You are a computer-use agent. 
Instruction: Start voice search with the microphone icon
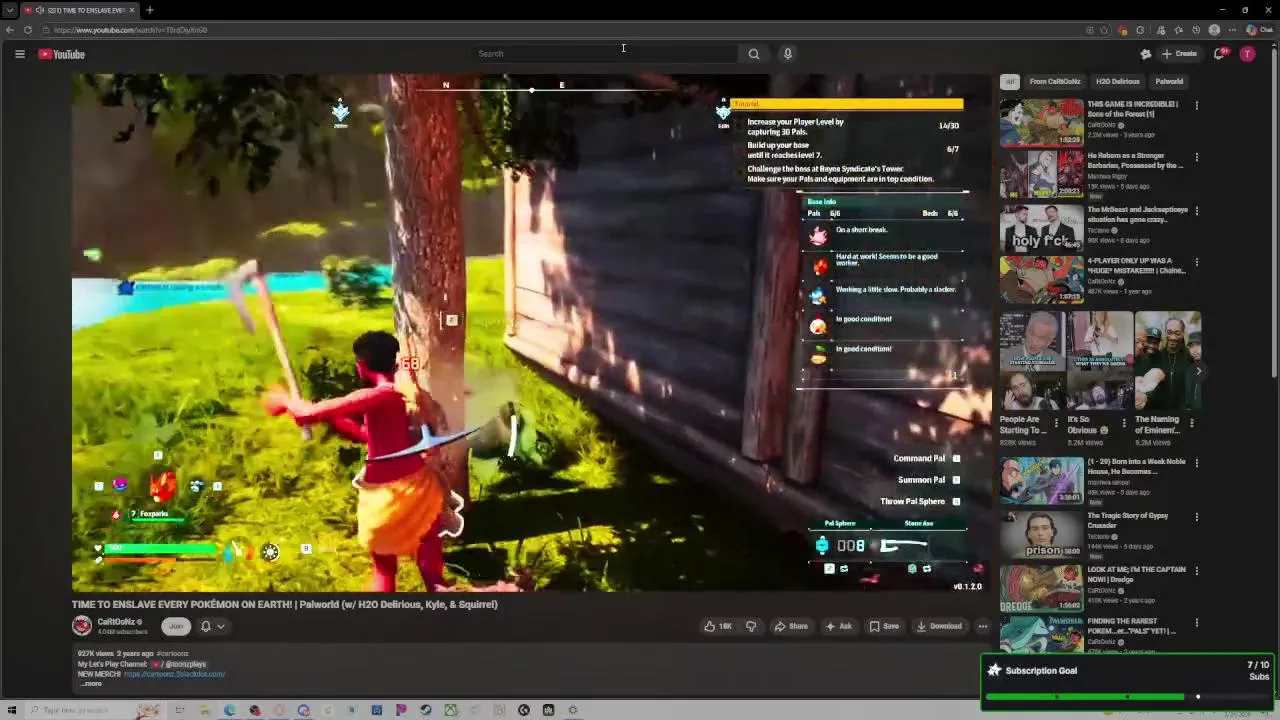point(788,54)
